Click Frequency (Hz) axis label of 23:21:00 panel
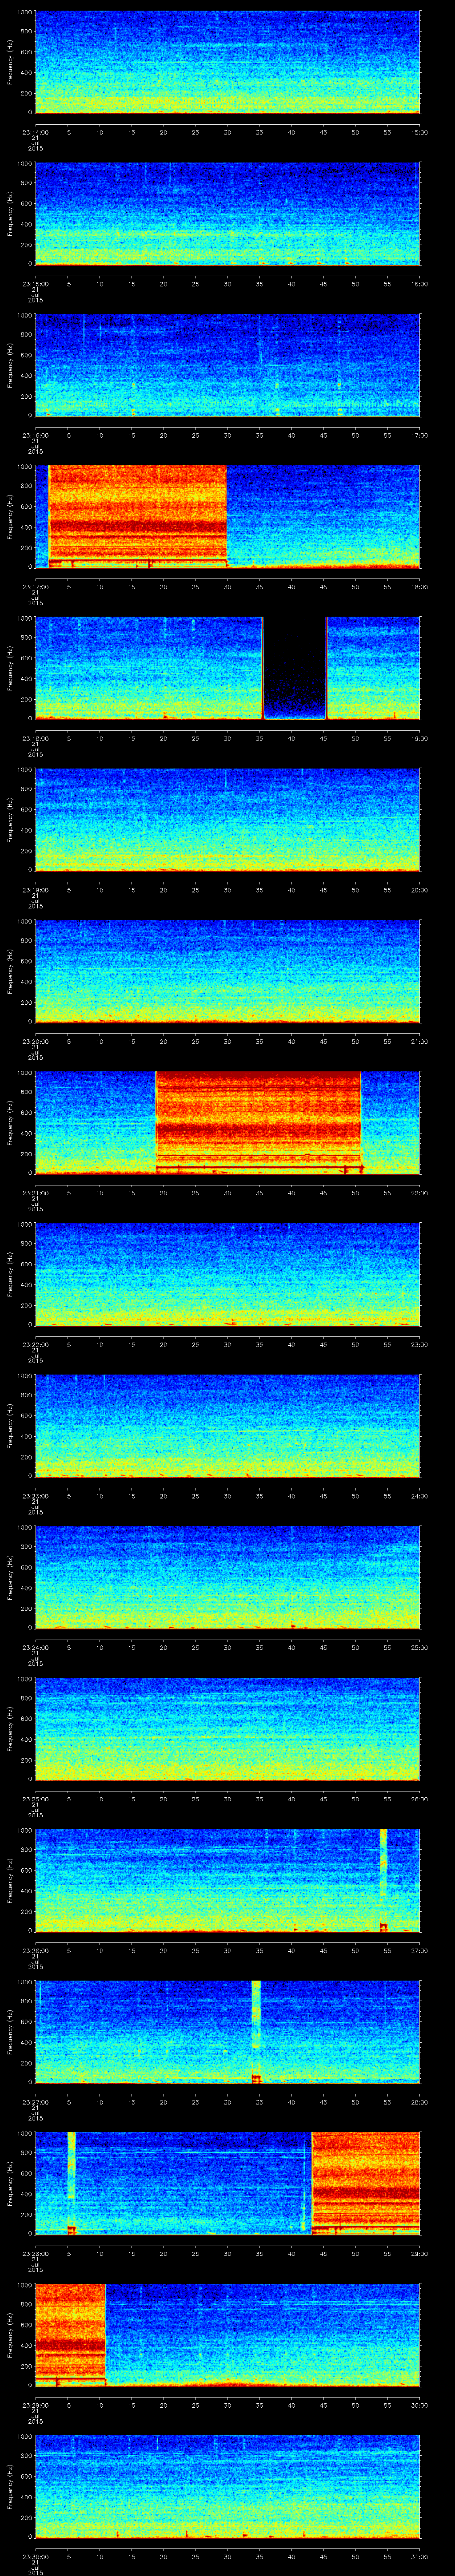Image resolution: width=455 pixels, height=2576 pixels. click(10, 1122)
